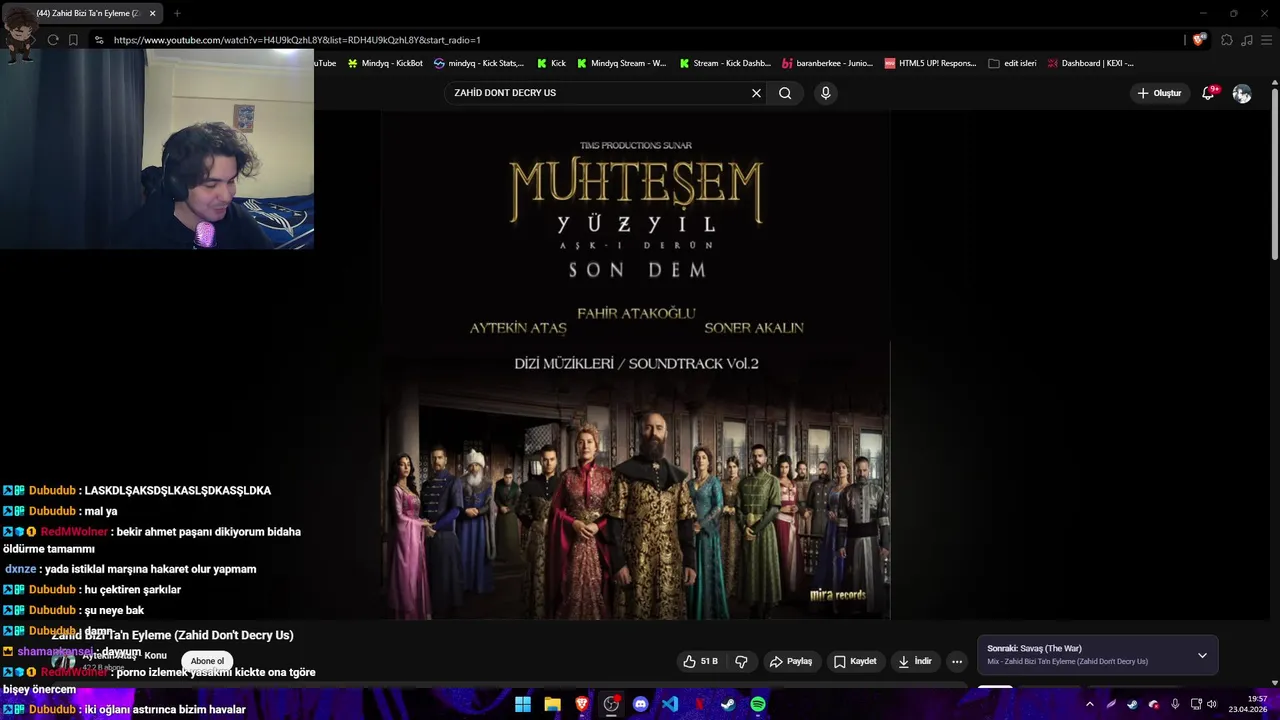1280x720 pixels.
Task: Open Brave browser taskbar icon
Action: [582, 704]
